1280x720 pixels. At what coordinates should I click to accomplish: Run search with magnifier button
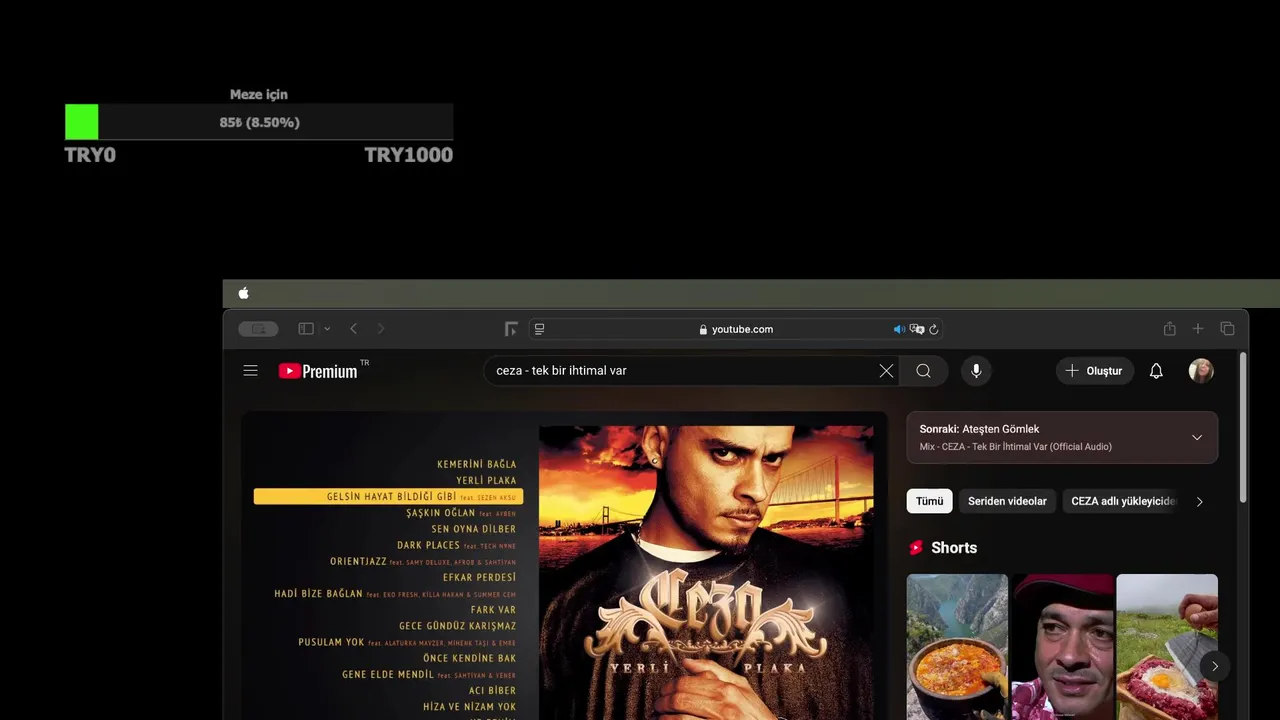(x=923, y=371)
